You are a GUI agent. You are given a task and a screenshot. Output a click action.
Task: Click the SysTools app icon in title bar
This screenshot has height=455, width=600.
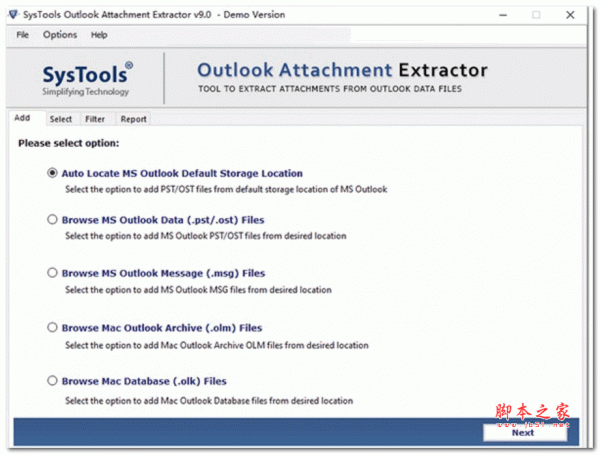pyautogui.click(x=13, y=15)
